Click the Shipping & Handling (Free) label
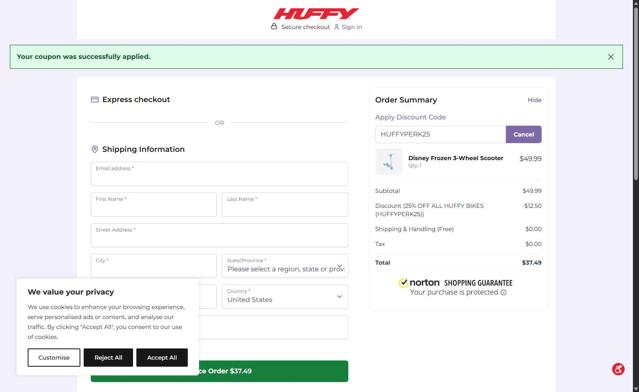 [x=414, y=229]
